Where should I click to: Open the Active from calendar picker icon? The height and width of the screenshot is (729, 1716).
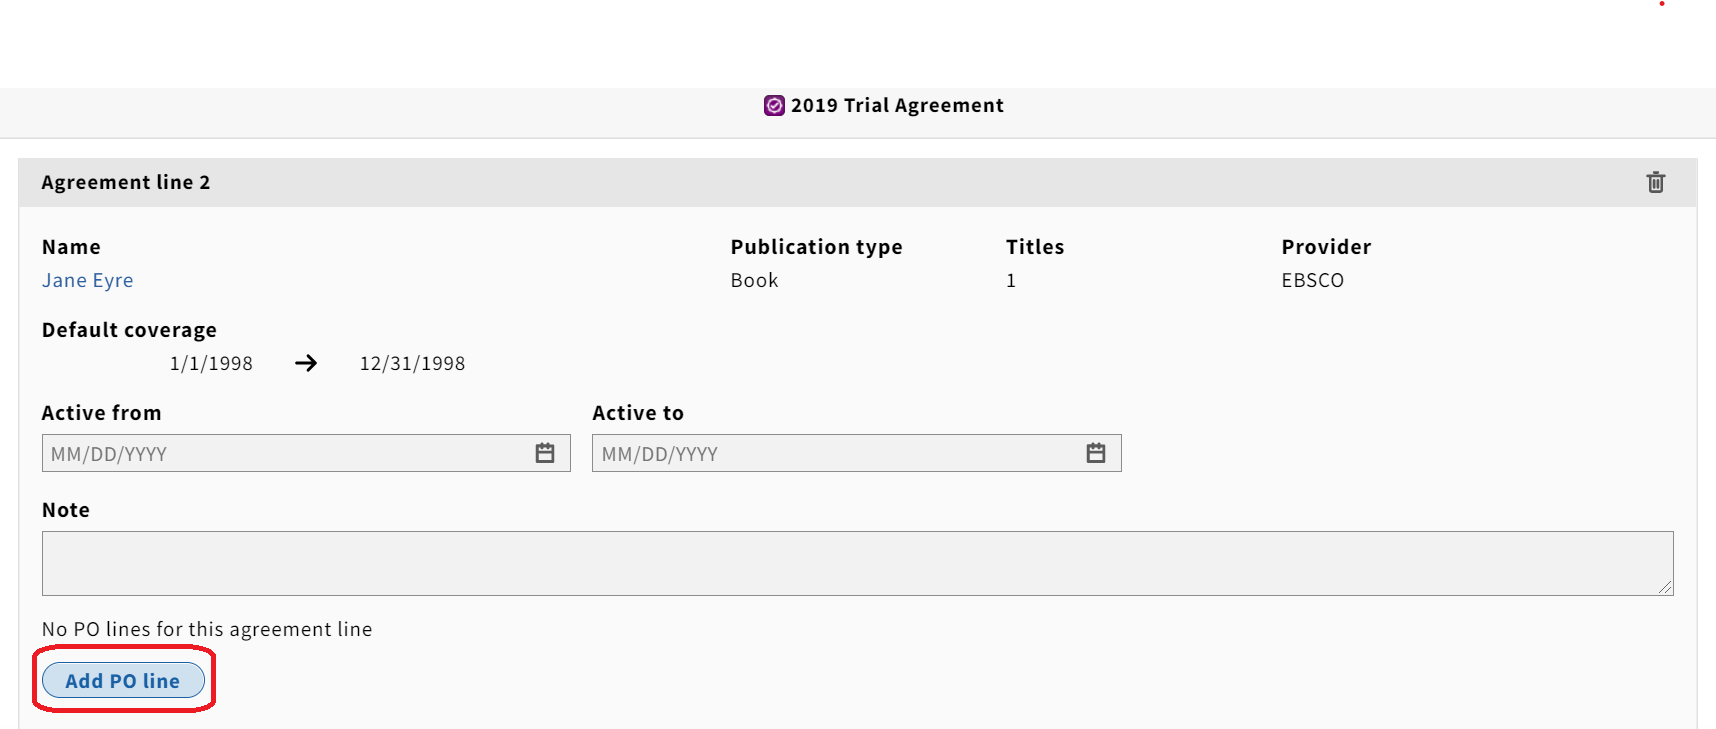click(545, 453)
